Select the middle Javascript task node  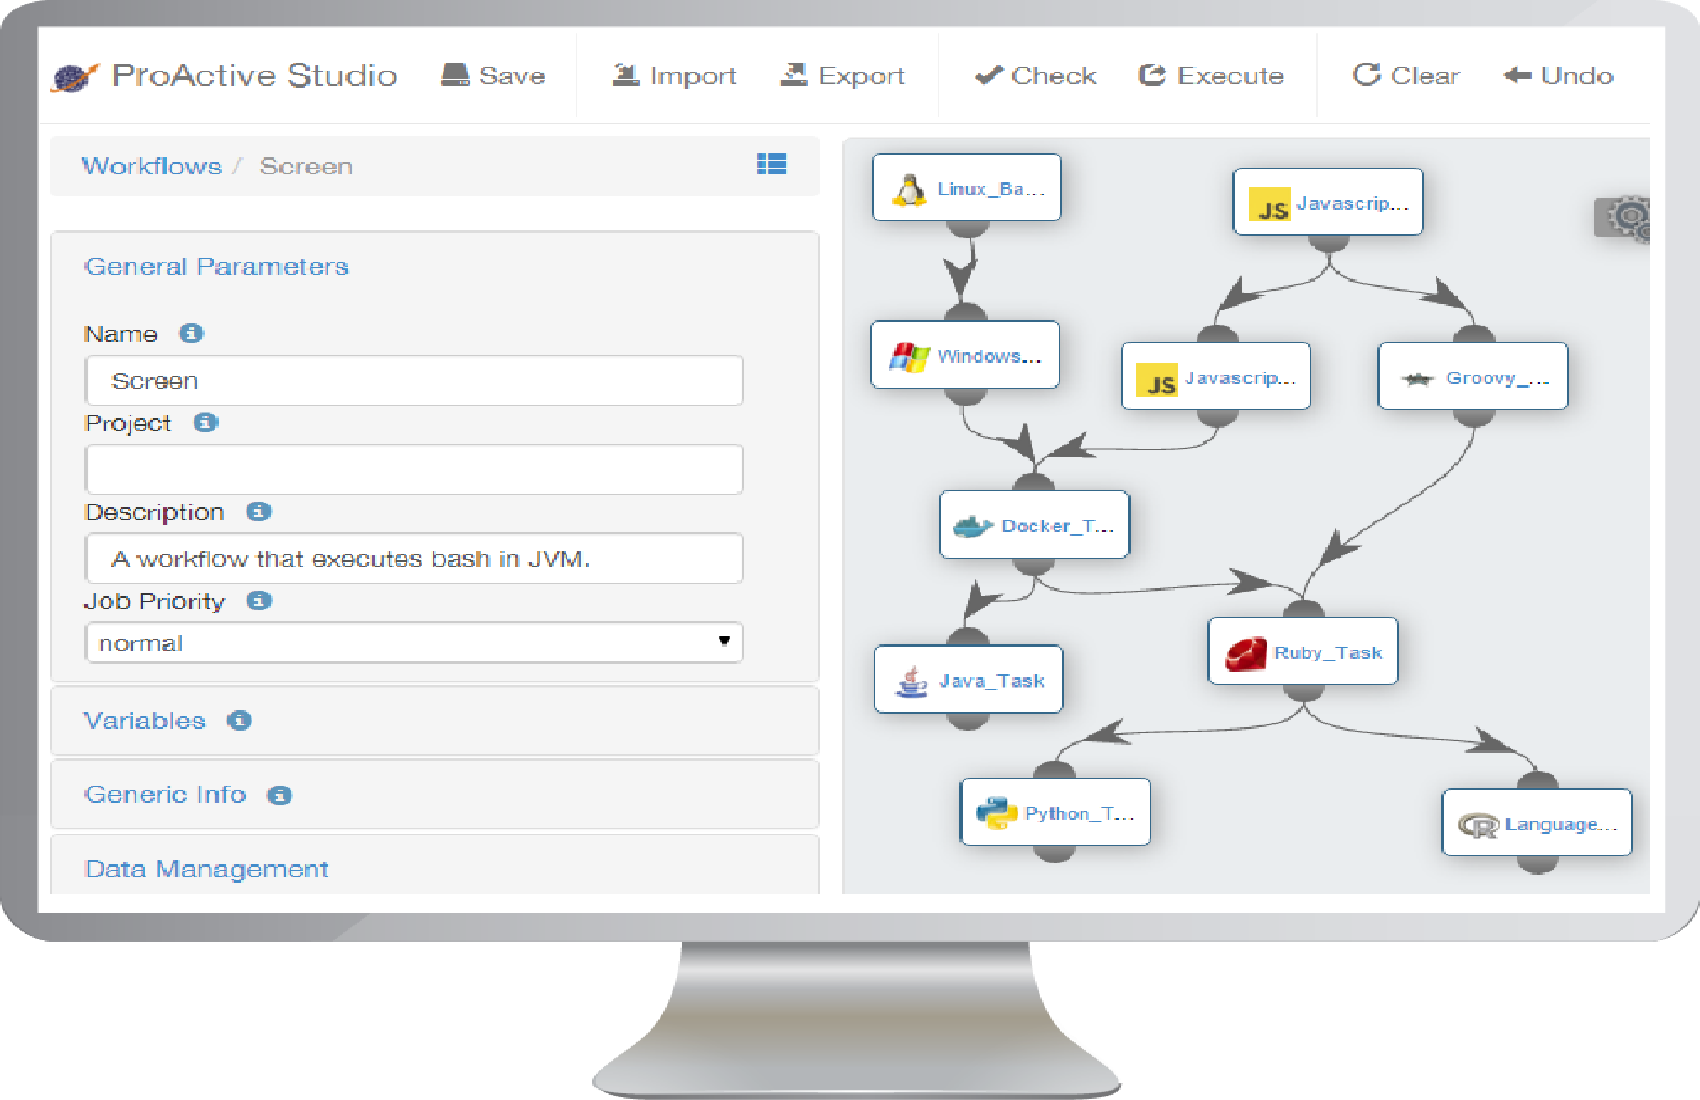[1216, 376]
